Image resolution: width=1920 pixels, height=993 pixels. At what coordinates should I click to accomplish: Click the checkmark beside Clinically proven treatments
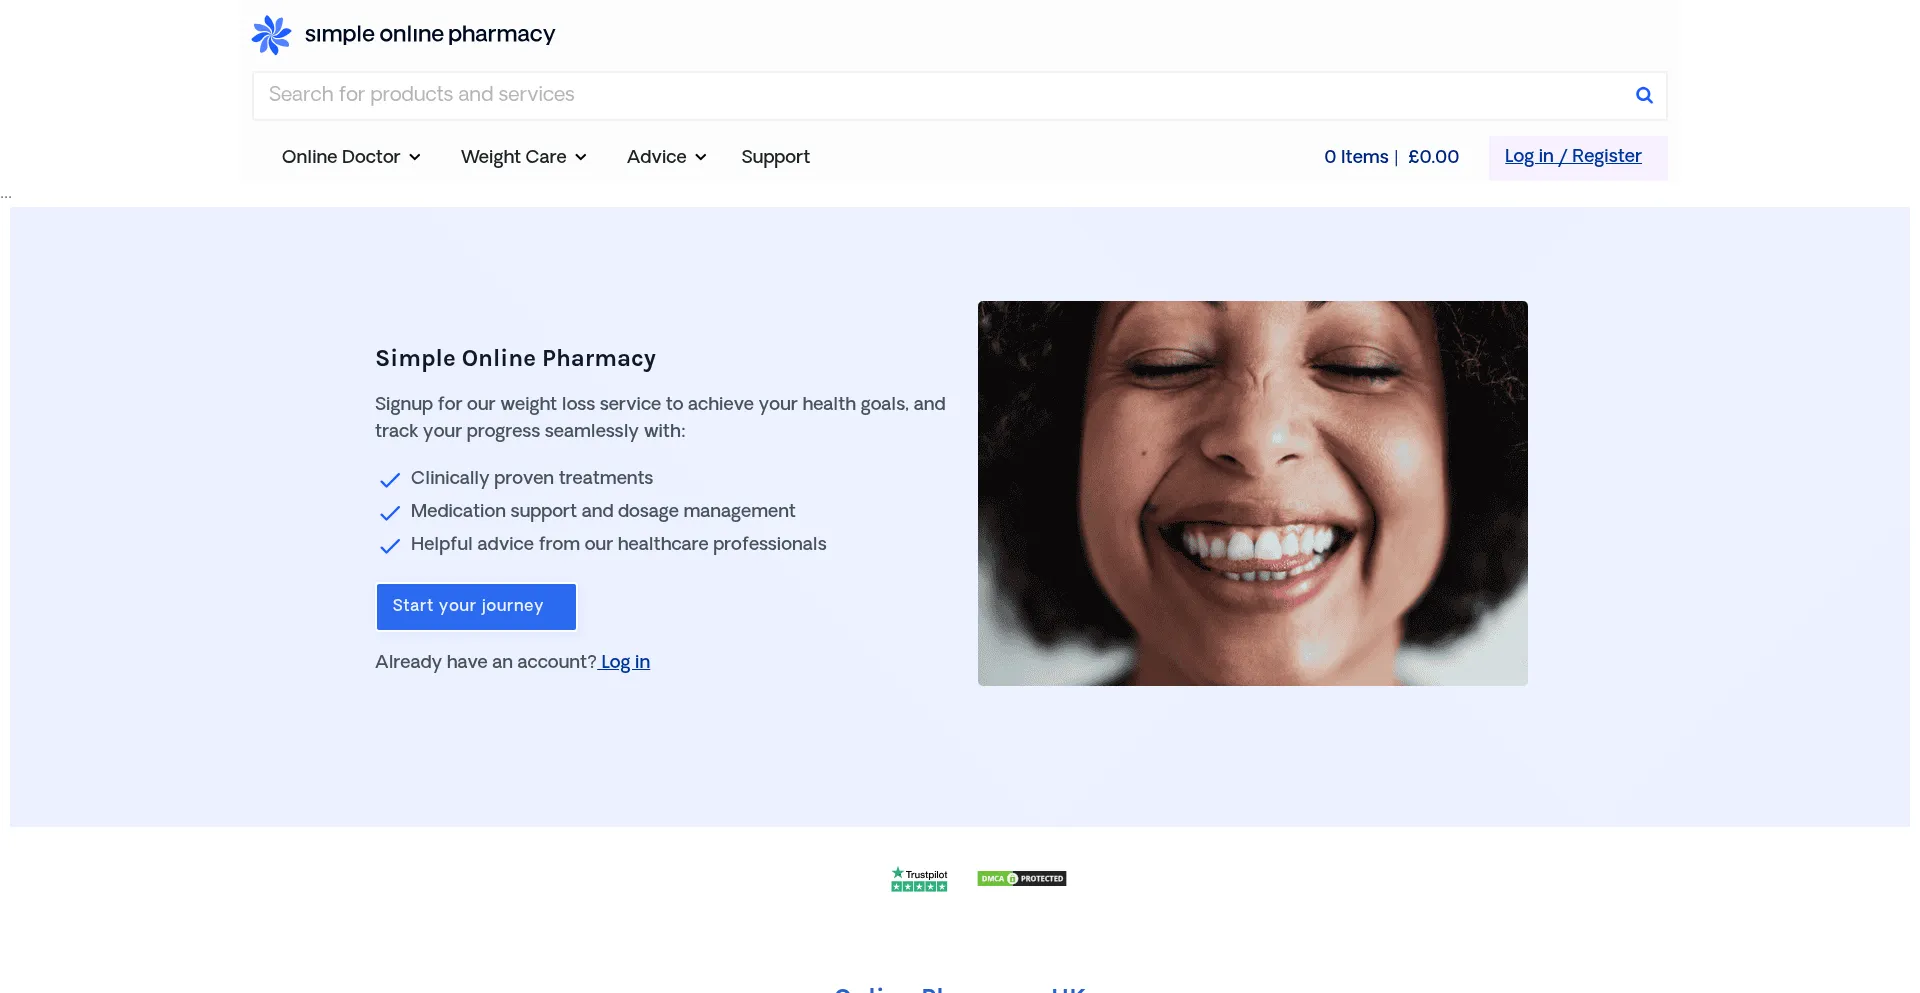click(390, 480)
